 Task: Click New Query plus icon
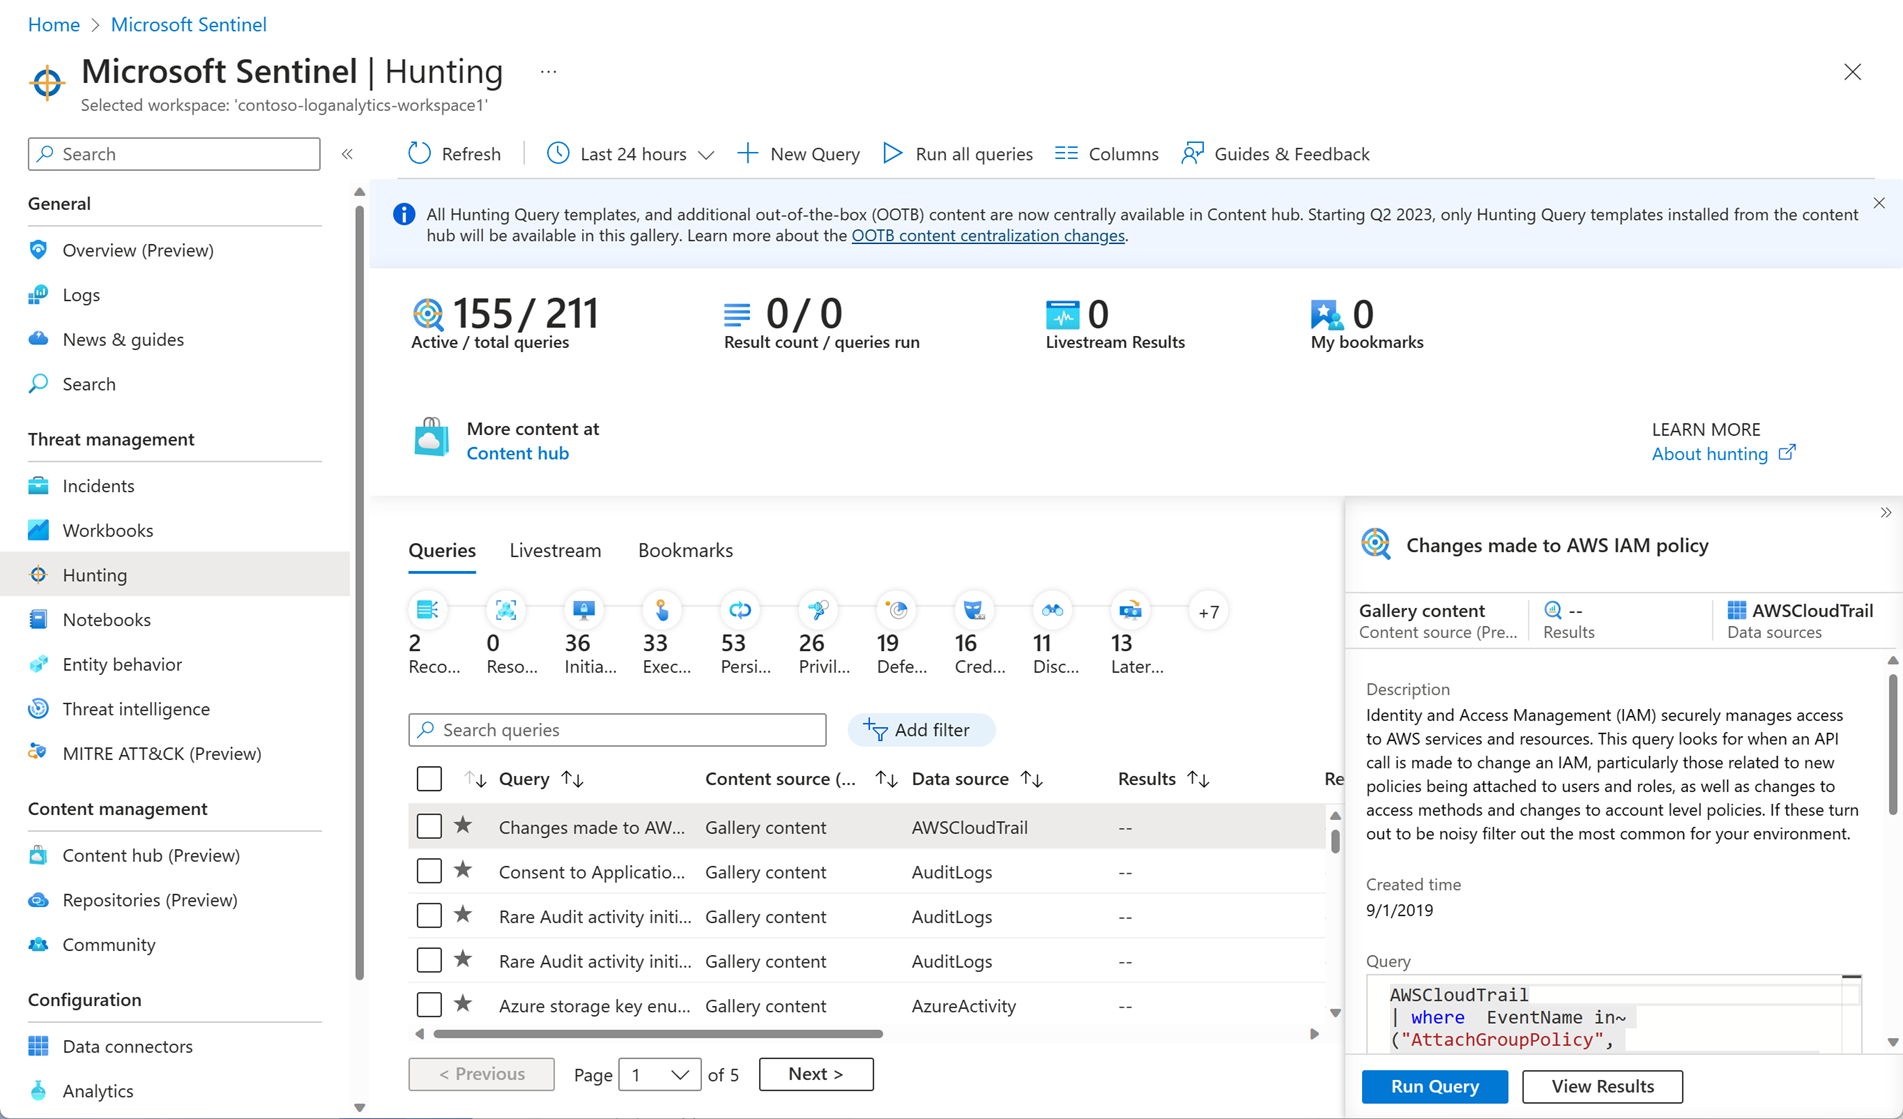click(x=747, y=153)
